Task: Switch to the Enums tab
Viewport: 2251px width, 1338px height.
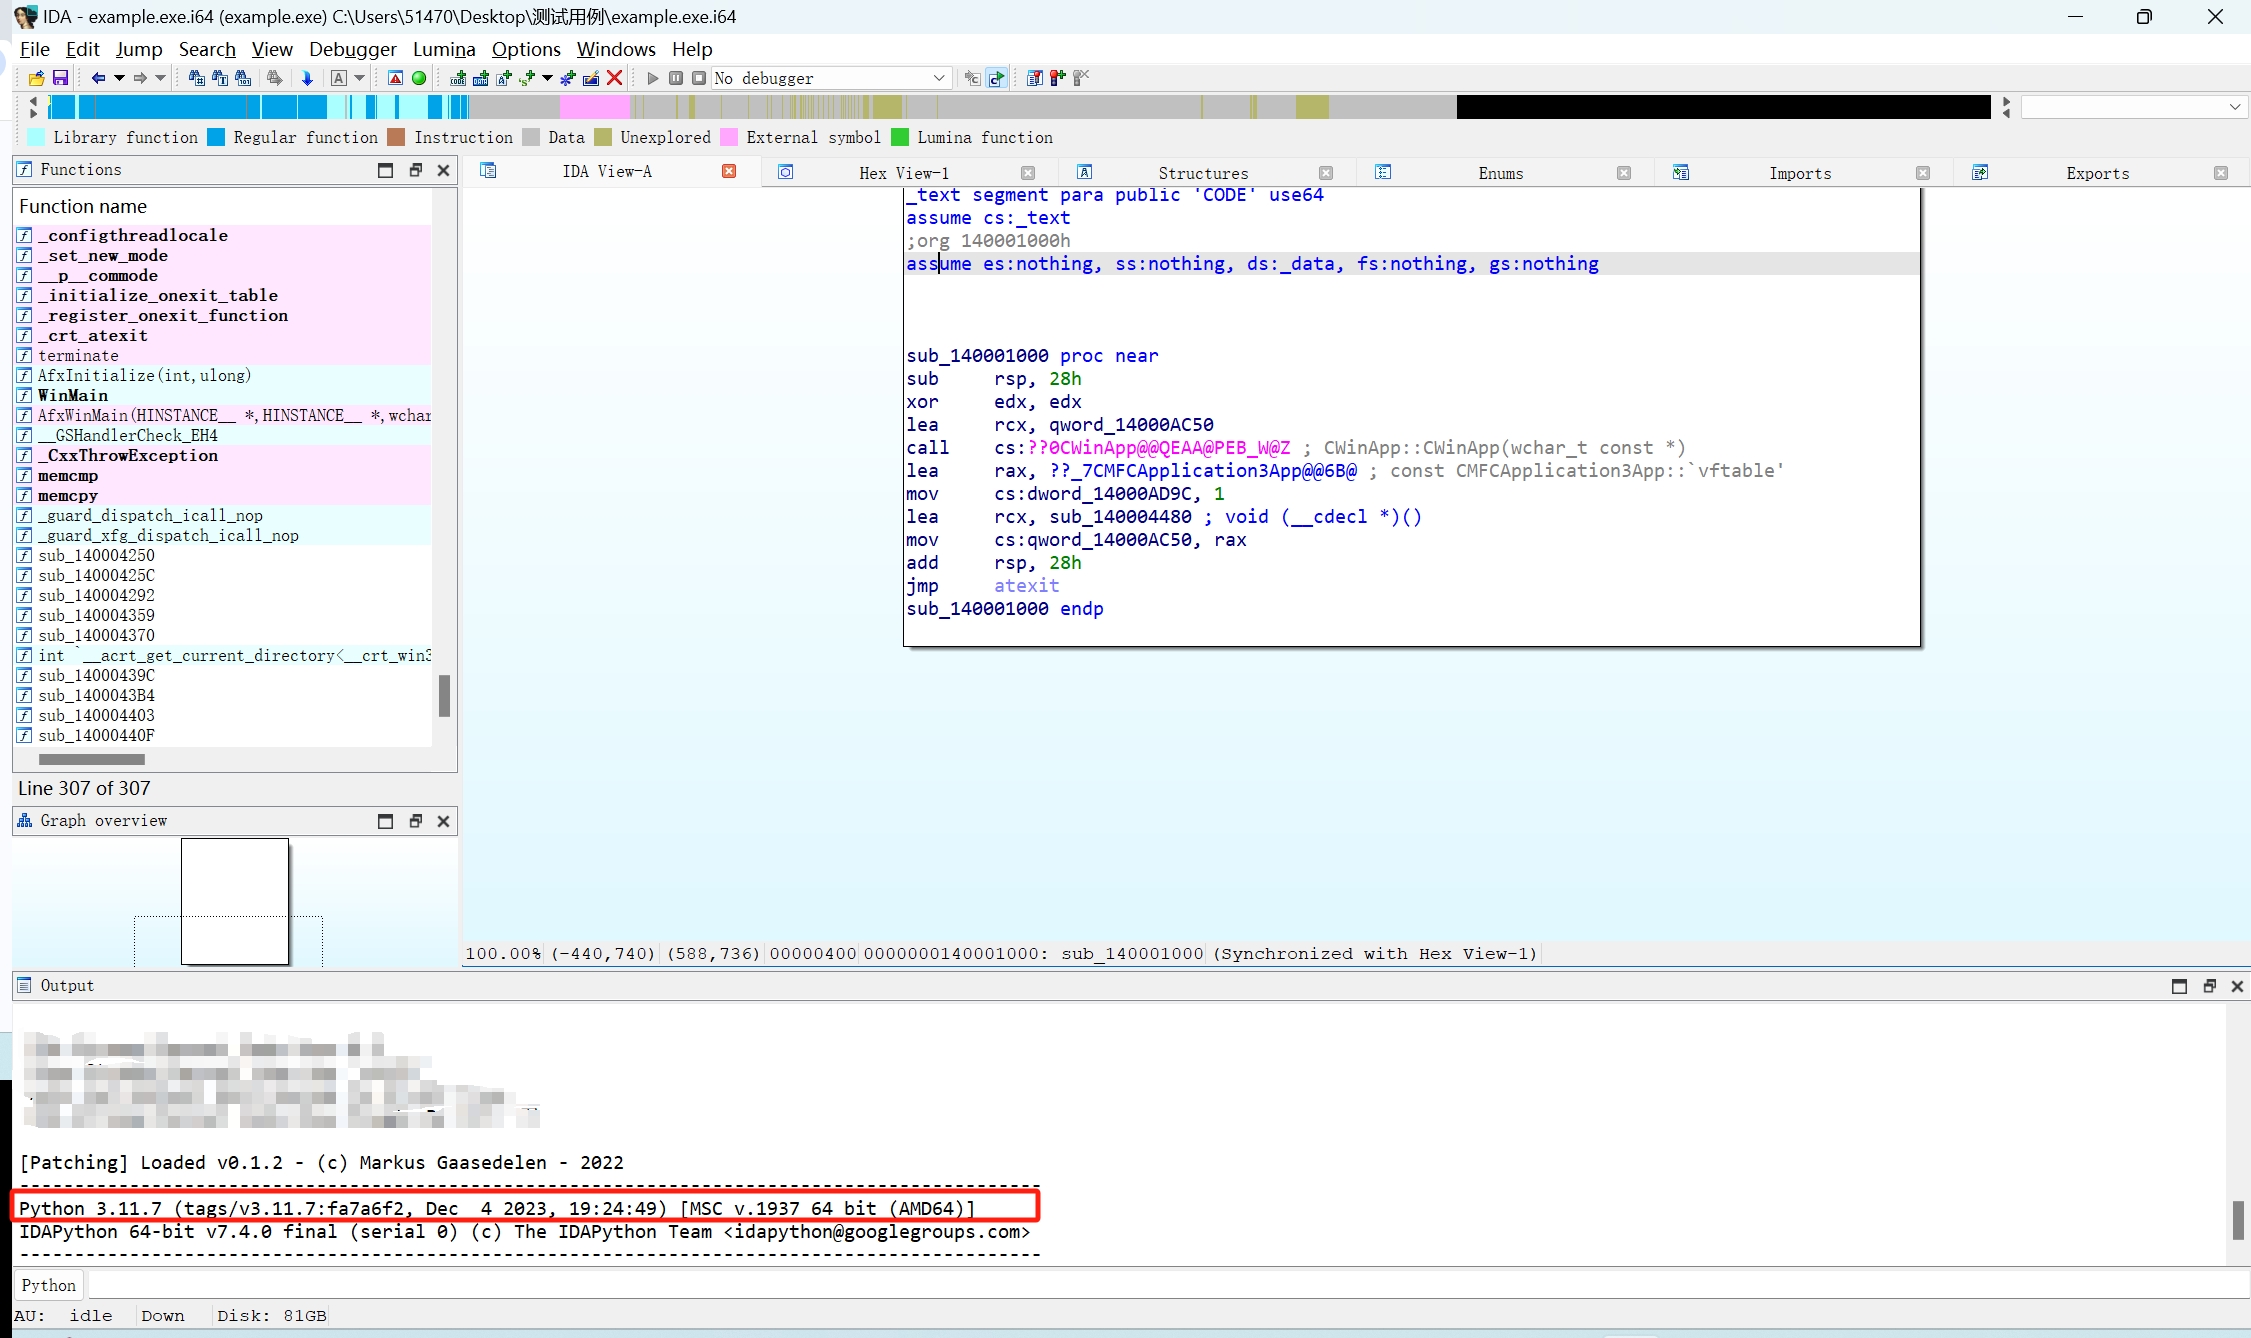Action: [1500, 173]
